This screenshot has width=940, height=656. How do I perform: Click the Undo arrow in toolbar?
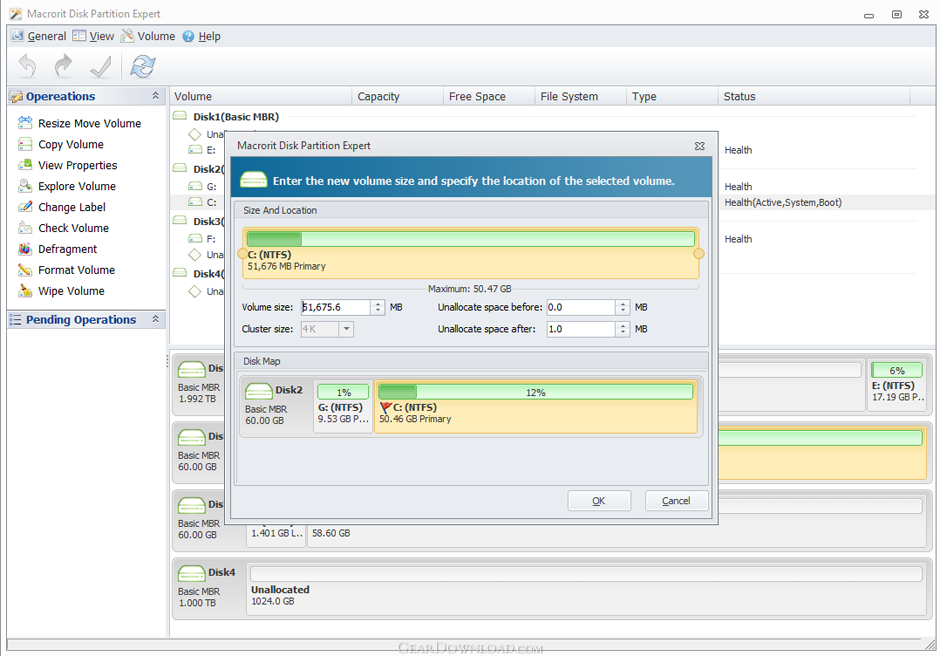(x=27, y=66)
